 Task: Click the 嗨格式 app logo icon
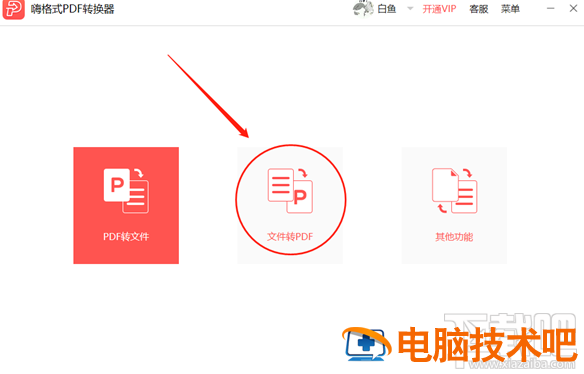(x=13, y=9)
